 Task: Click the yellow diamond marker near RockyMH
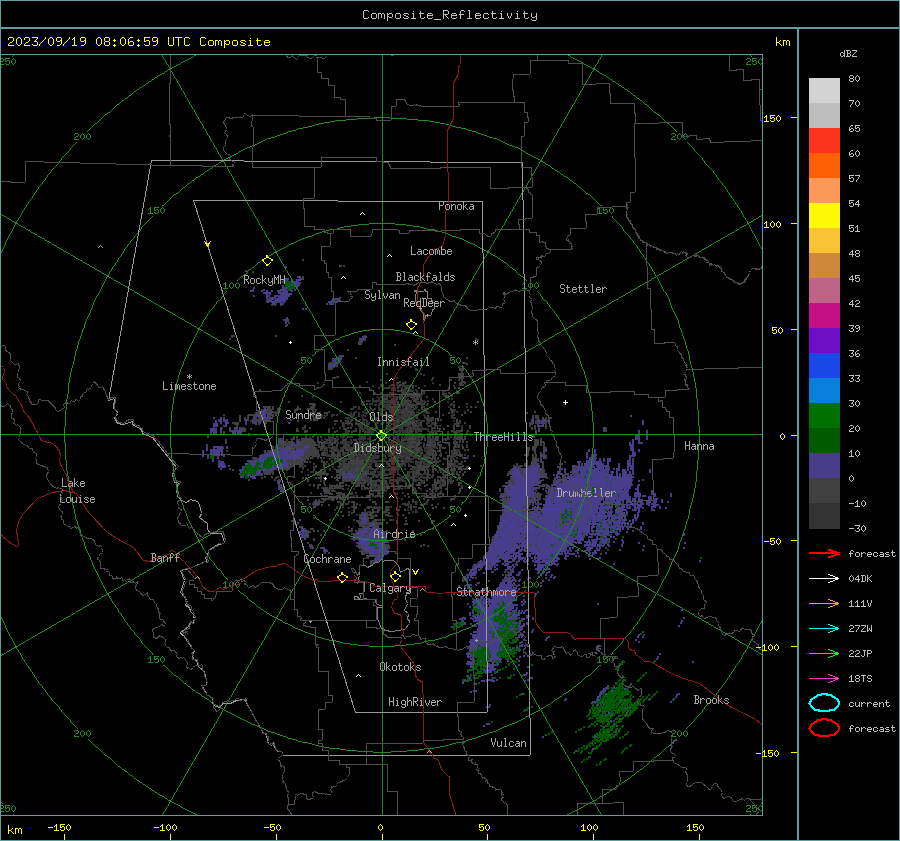click(x=267, y=261)
